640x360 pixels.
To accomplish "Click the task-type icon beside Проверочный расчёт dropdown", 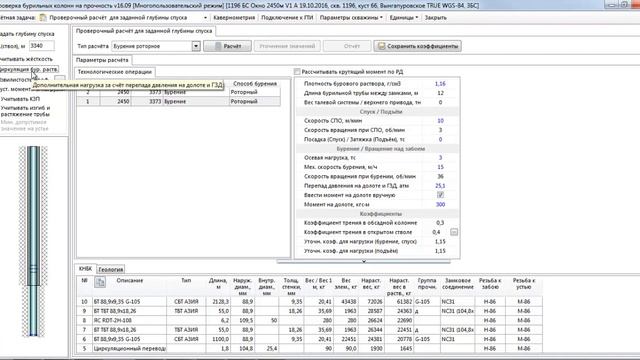I will (43, 18).
